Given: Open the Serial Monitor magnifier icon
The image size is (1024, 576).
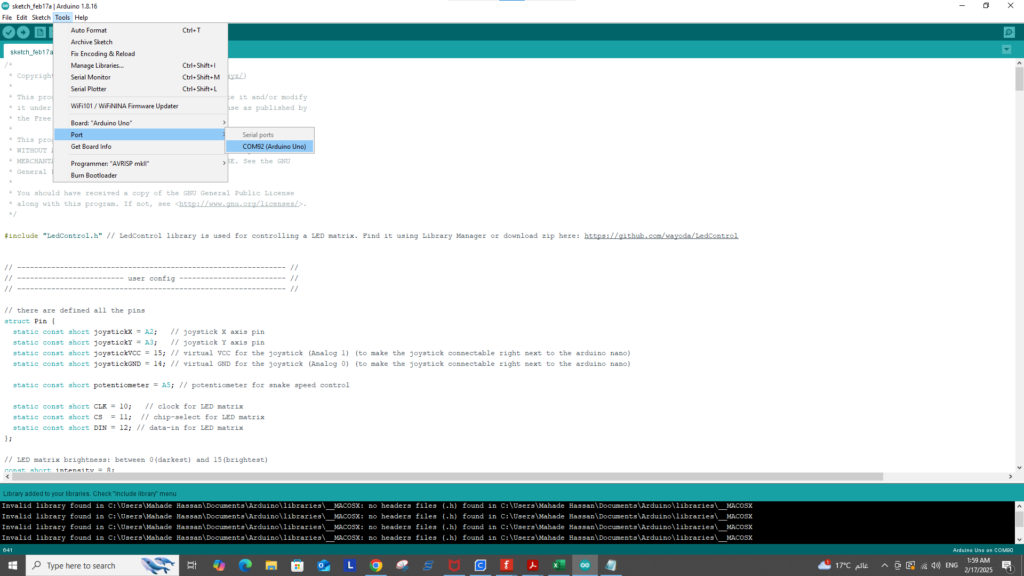Looking at the screenshot, I should point(1009,32).
